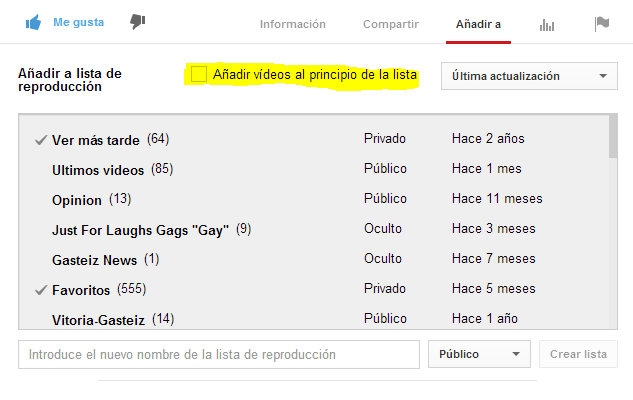Select the "Añadir a" tab
Screen dimensions: 633x400
point(478,24)
